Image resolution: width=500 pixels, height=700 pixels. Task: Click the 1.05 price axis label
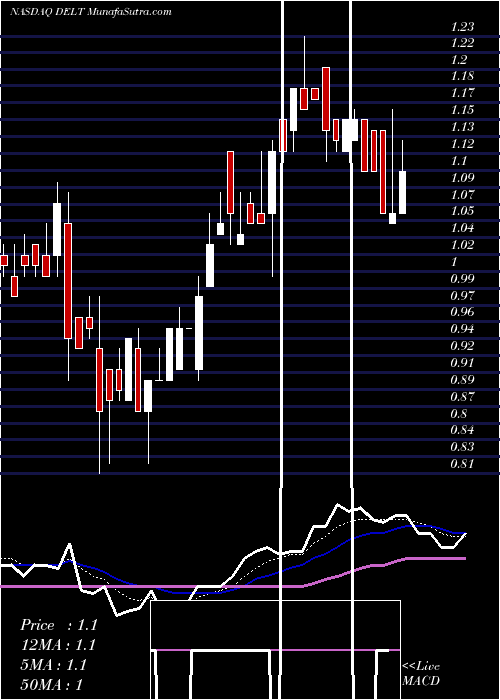462,211
